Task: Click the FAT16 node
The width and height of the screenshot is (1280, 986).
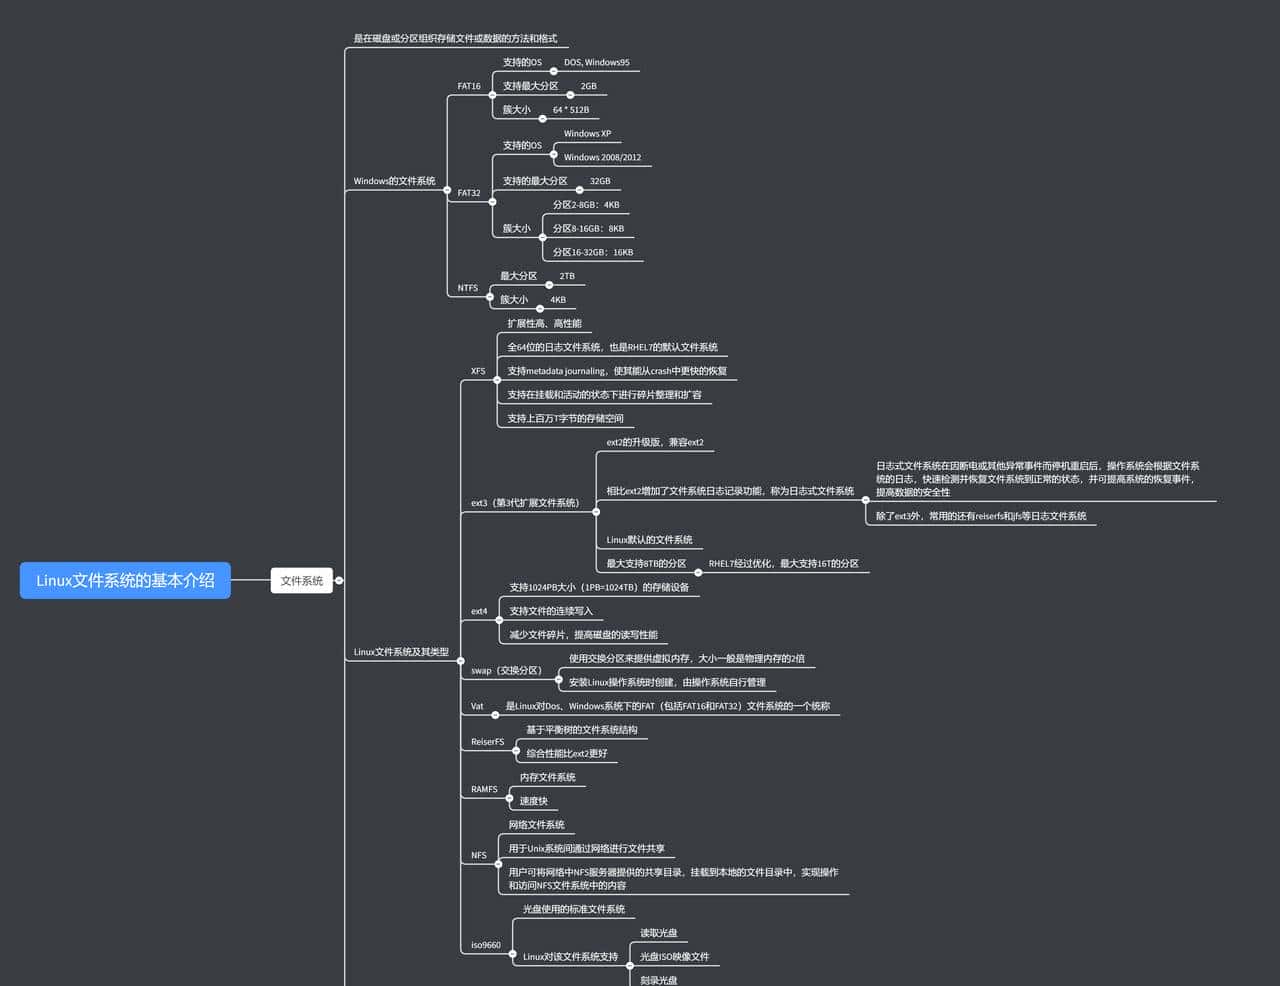Action: [468, 86]
